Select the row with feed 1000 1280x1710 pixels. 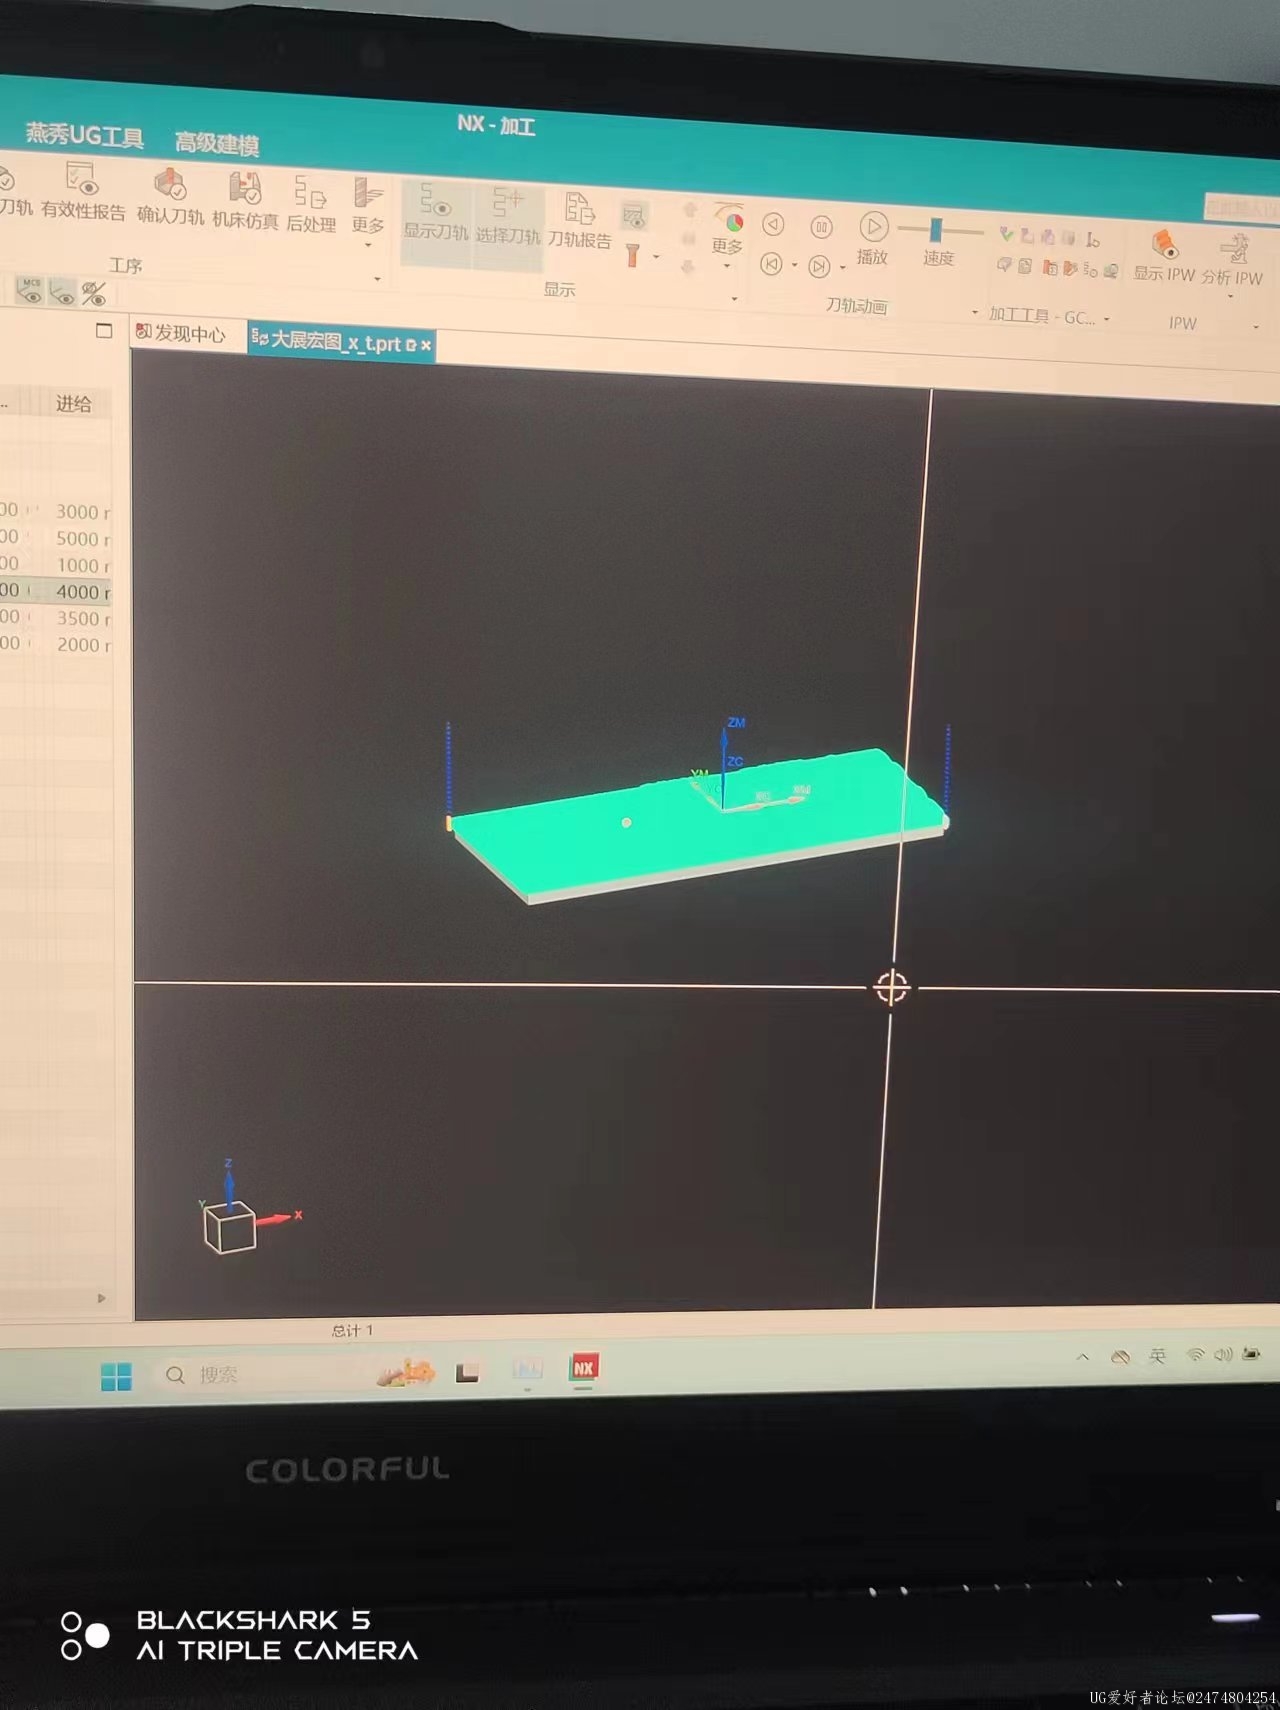[x=55, y=565]
